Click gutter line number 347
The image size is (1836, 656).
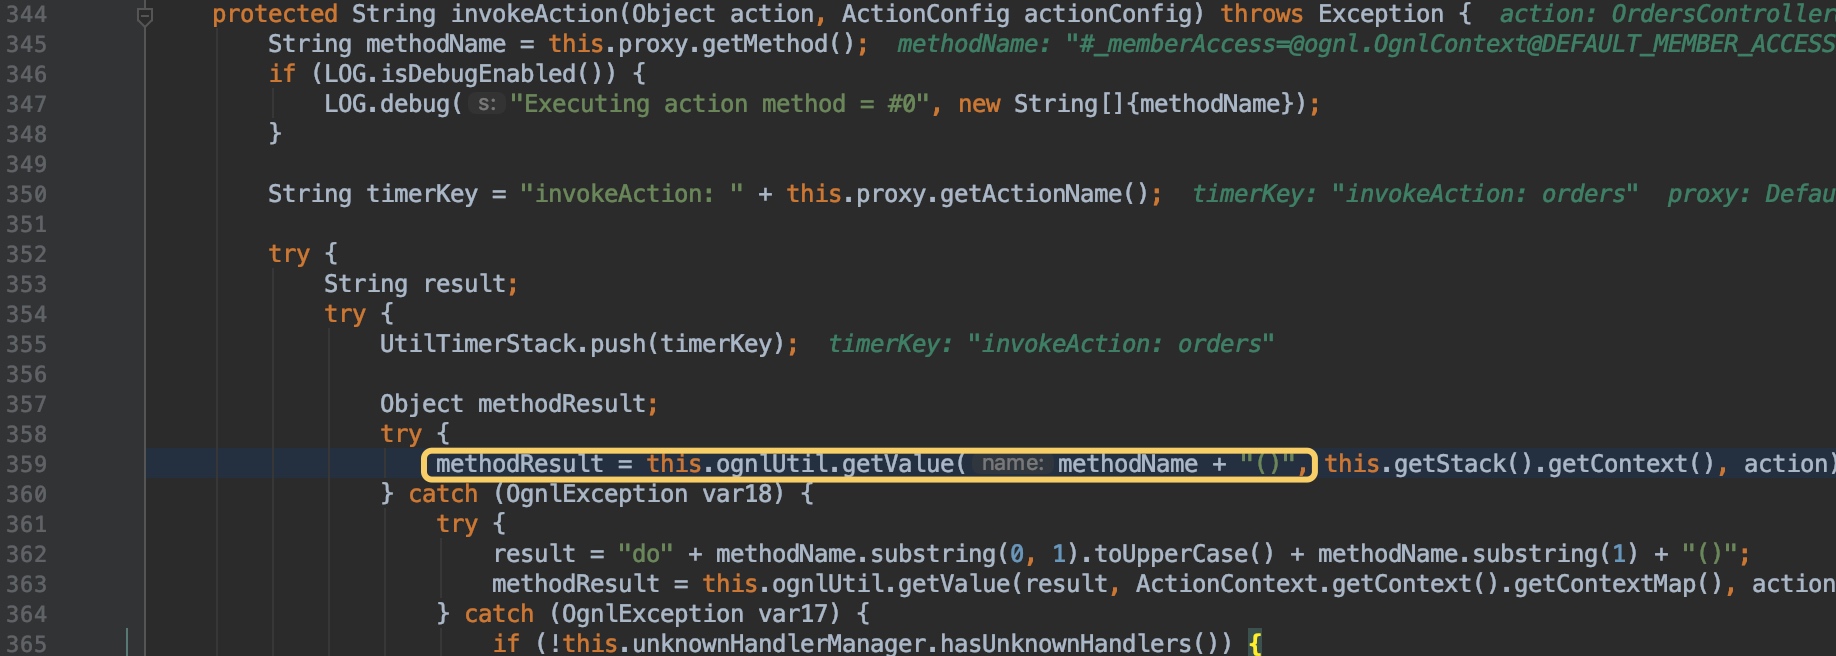(x=27, y=104)
